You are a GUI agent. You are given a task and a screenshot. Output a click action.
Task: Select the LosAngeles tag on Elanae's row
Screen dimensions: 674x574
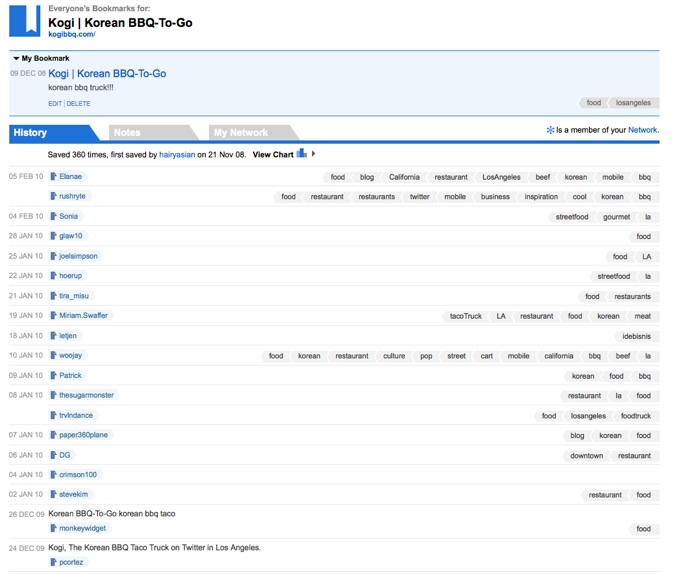click(x=501, y=177)
